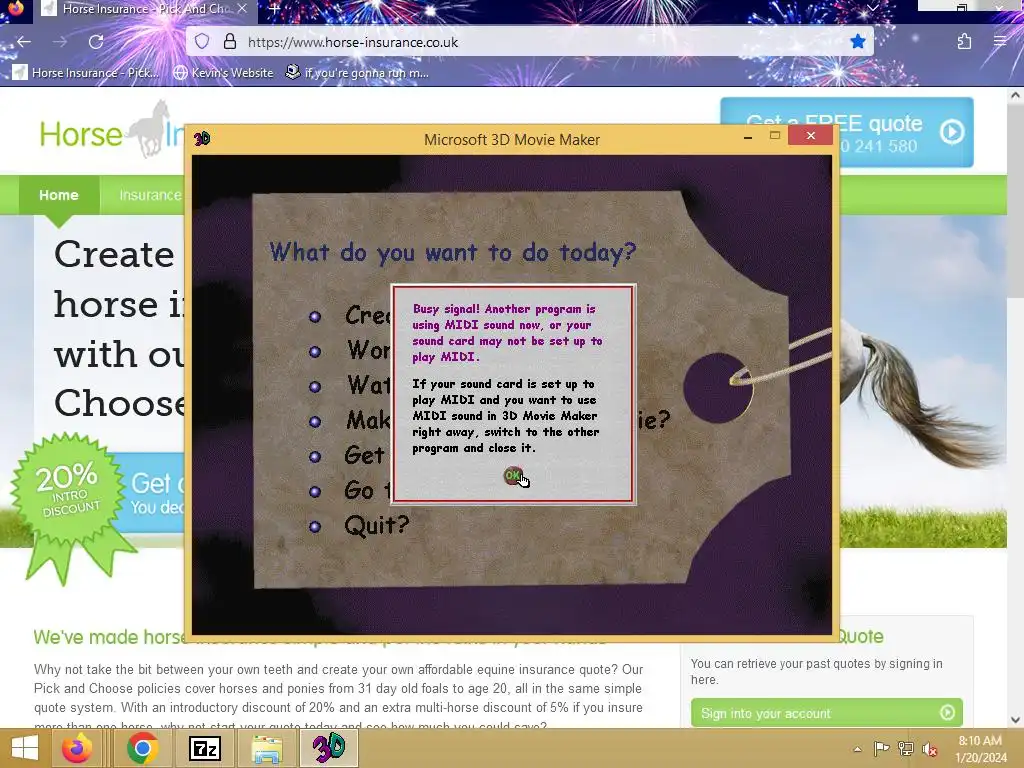
Task: Open Google Chrome from the taskbar
Action: pyautogui.click(x=142, y=748)
